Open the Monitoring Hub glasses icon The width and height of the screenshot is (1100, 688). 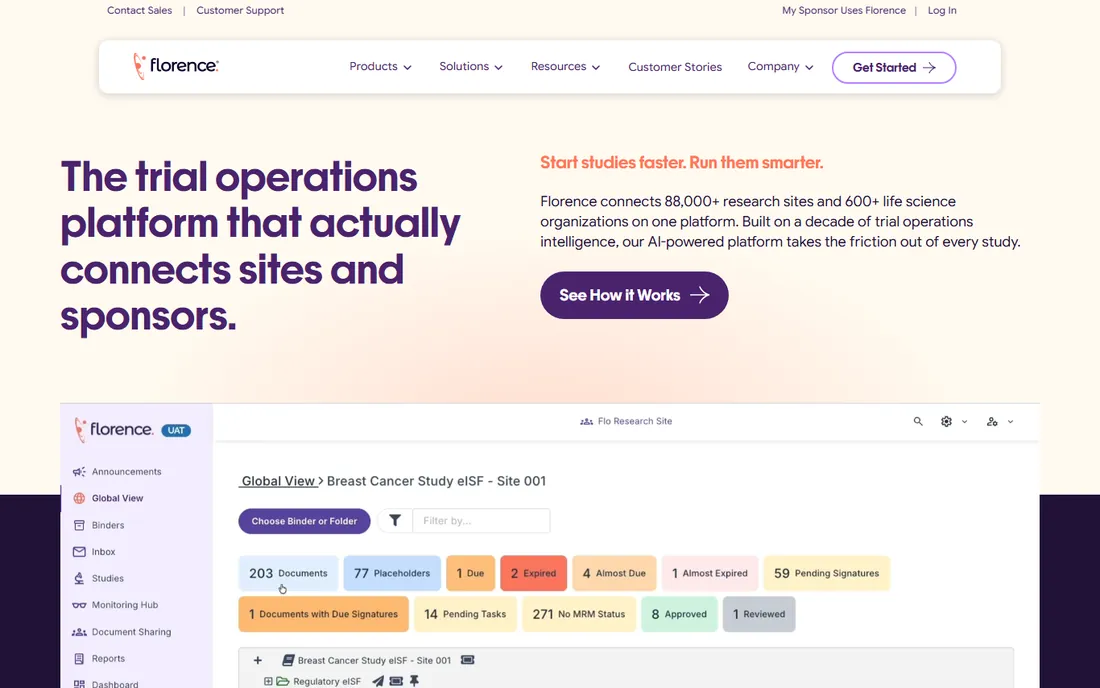79,605
